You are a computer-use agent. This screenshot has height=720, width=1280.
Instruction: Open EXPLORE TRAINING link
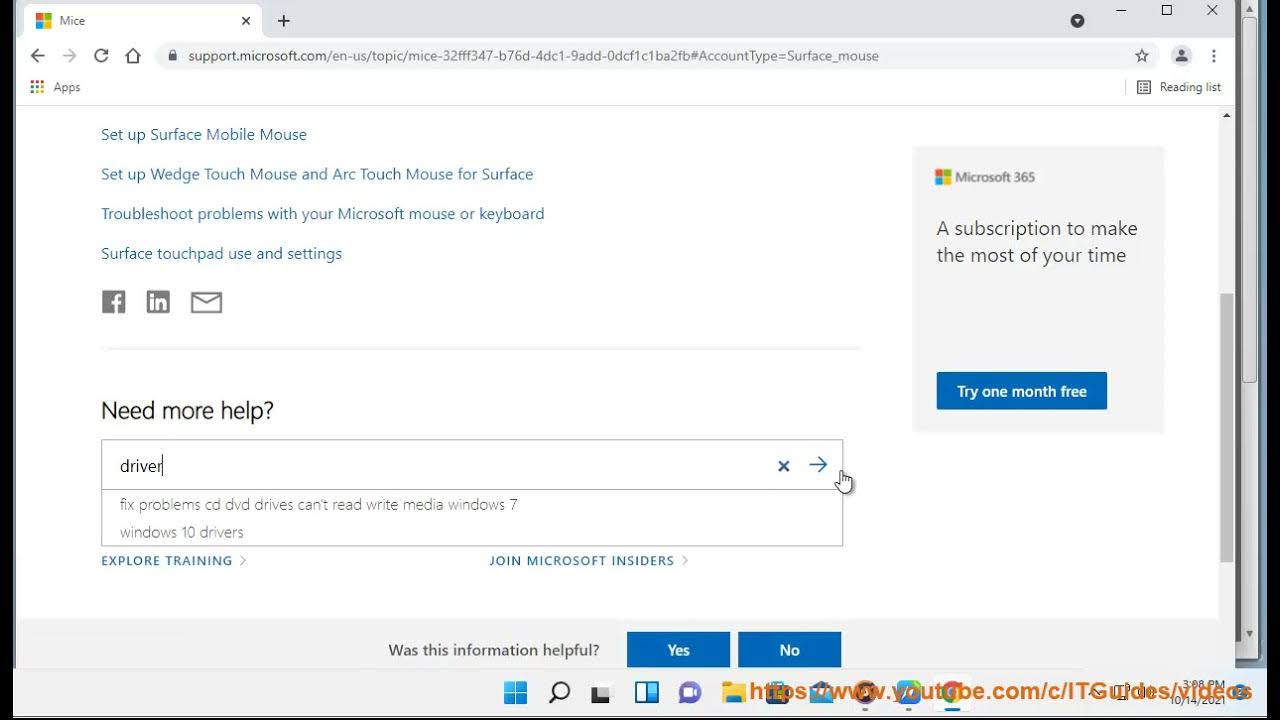coord(174,561)
